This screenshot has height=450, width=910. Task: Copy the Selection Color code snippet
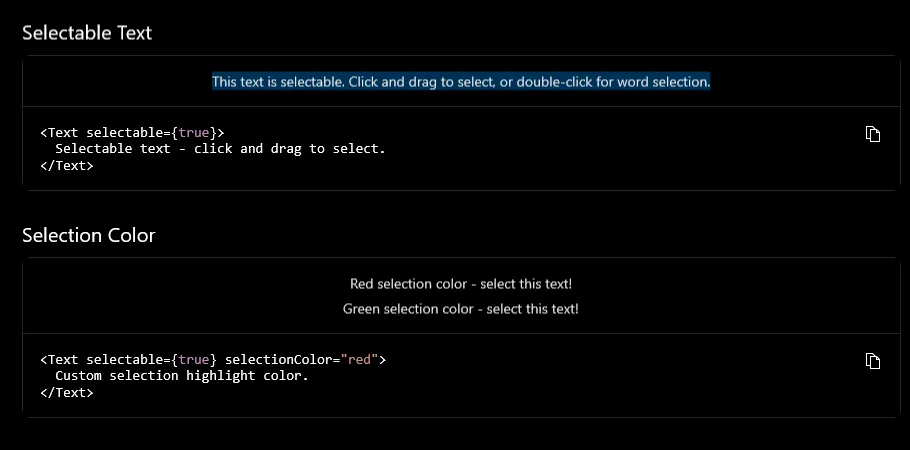(x=872, y=361)
